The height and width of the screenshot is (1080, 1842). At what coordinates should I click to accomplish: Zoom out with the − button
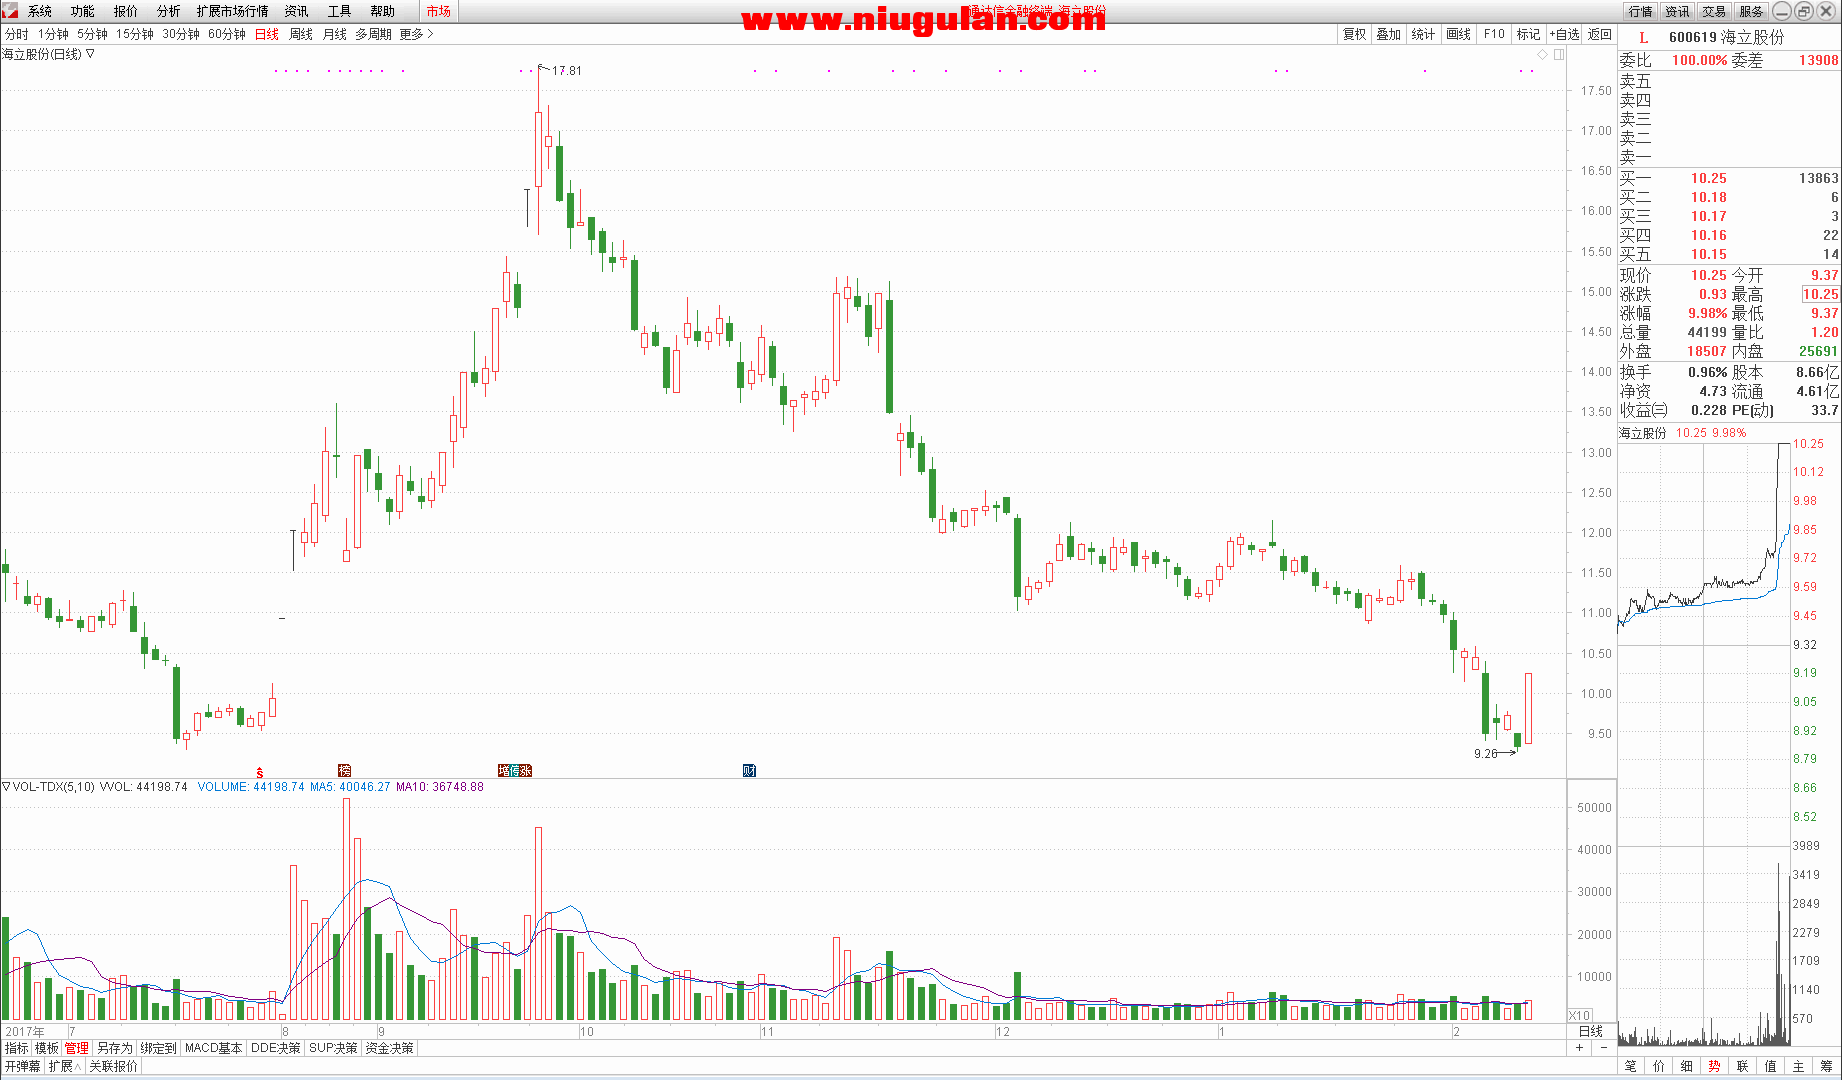(1604, 1048)
